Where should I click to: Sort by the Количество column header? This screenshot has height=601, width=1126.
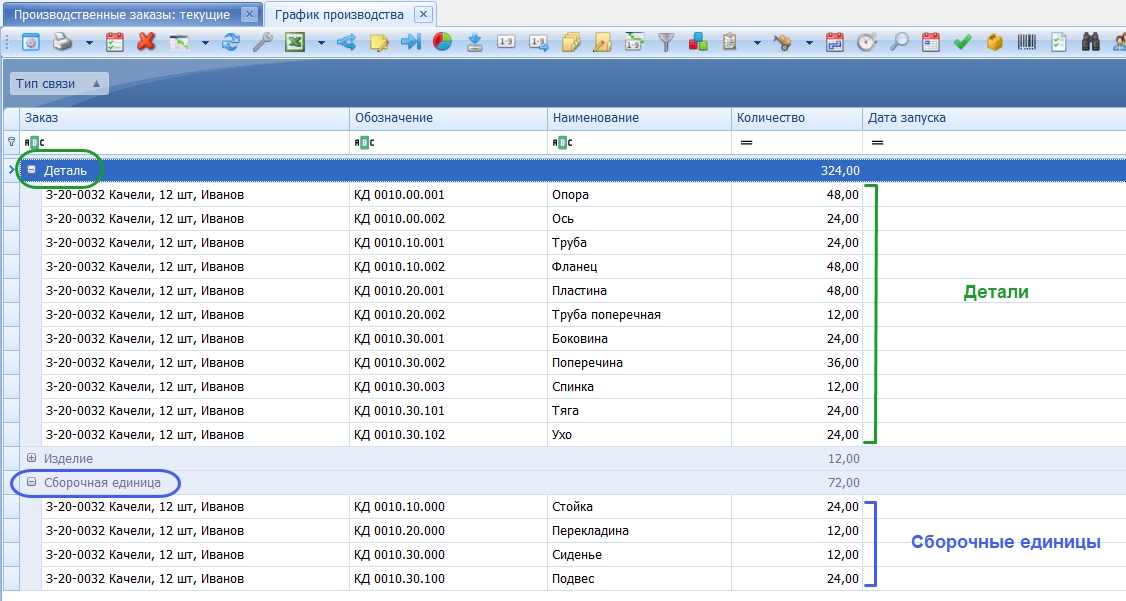(796, 118)
